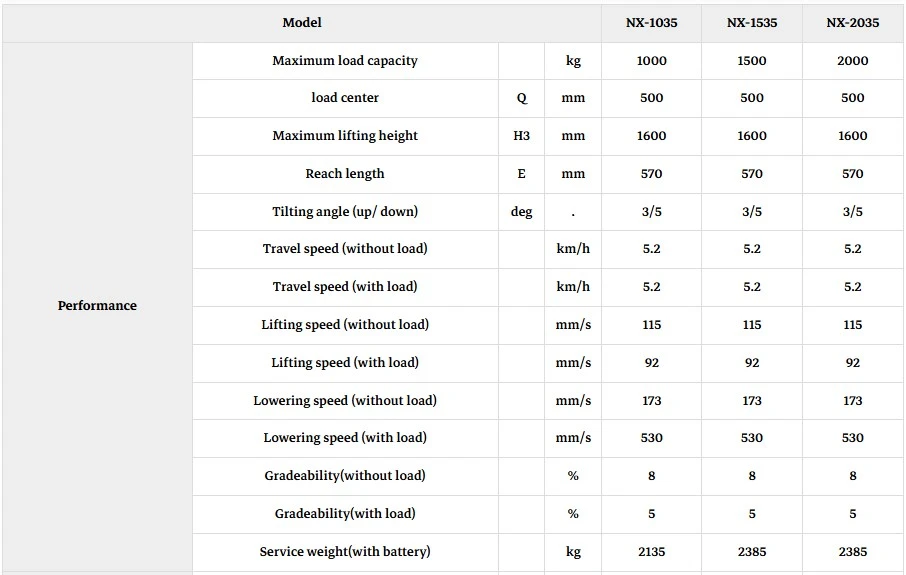
Task: Select the NX-1035 column header
Action: (x=651, y=23)
